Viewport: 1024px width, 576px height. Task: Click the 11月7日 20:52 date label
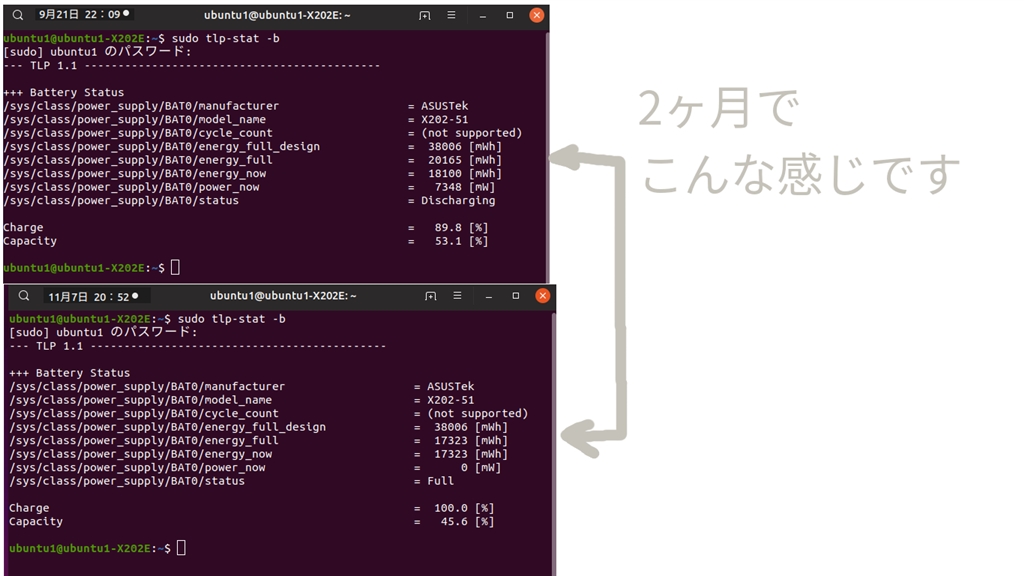[88, 296]
